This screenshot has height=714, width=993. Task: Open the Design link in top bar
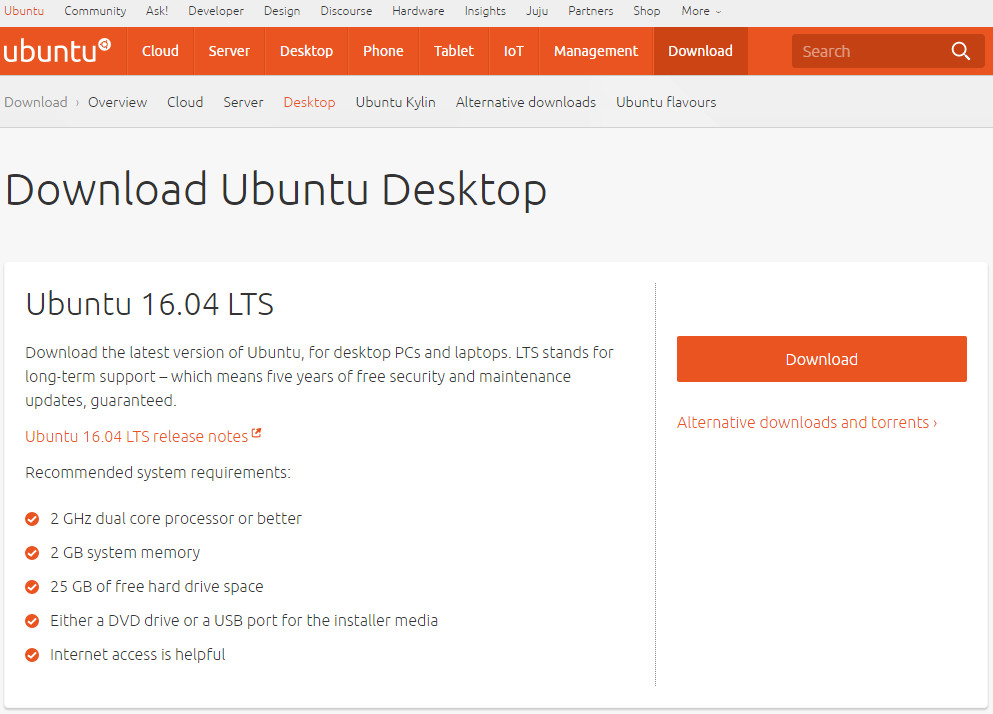tap(282, 11)
